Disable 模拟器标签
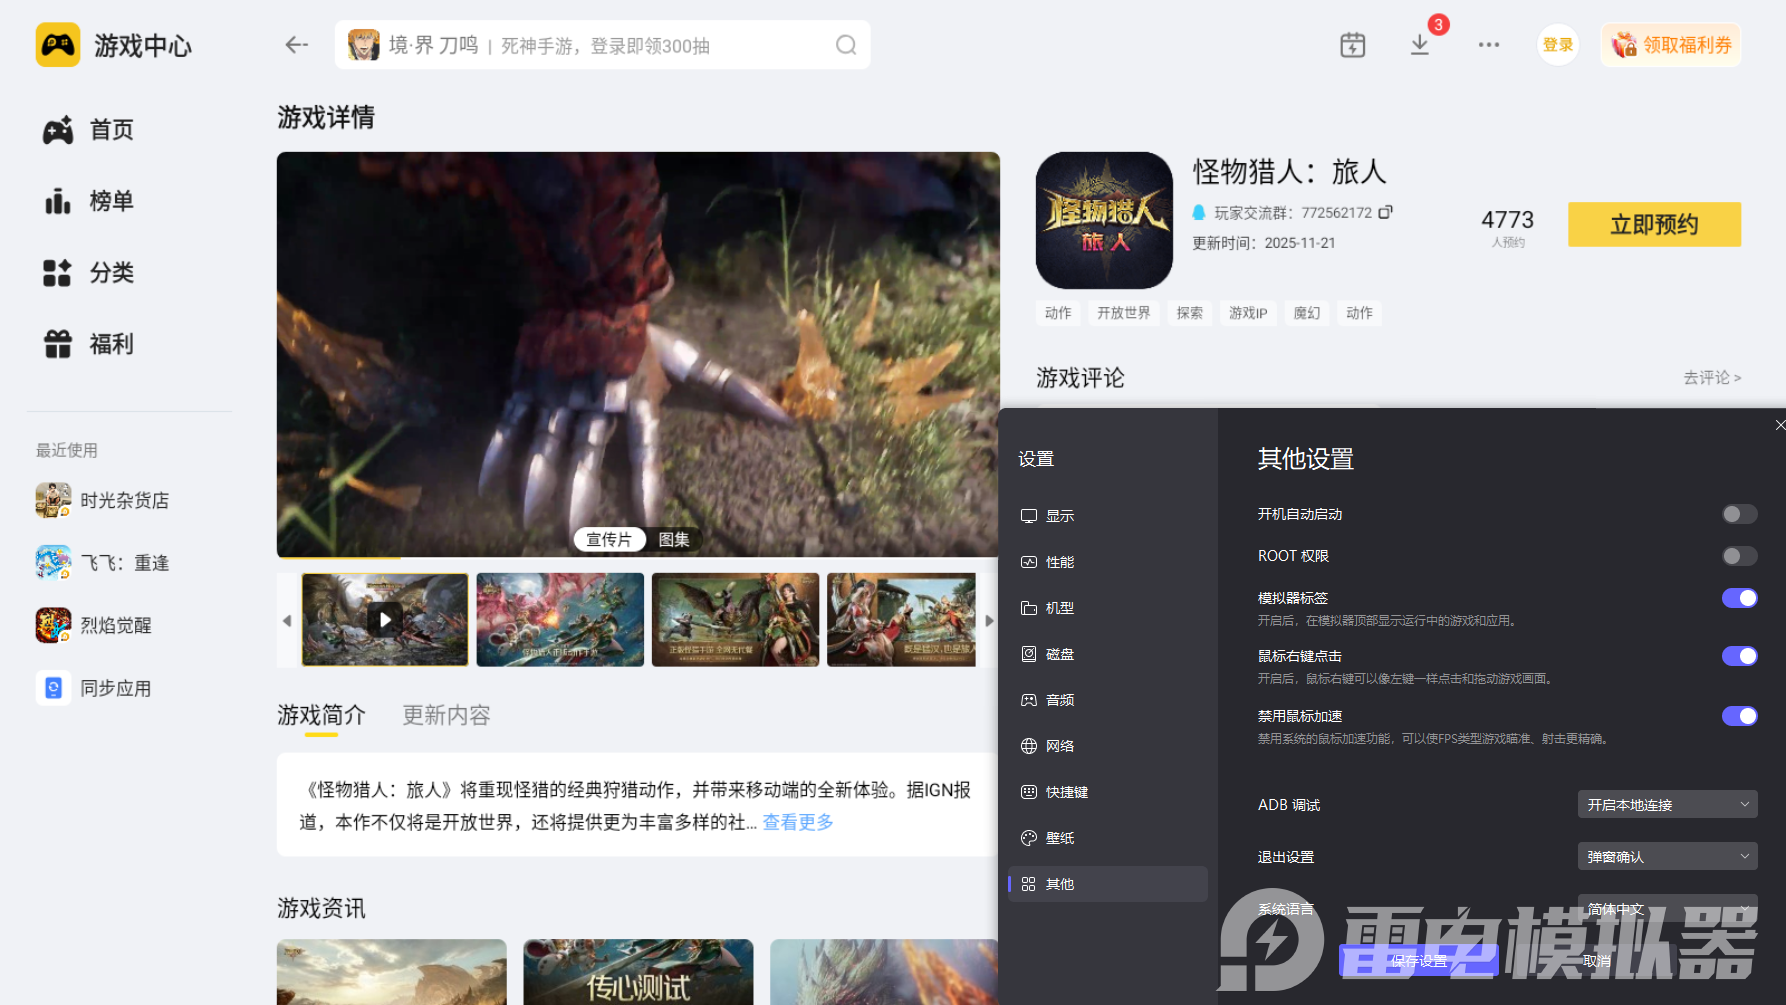Viewport: 1786px width, 1005px height. [1740, 597]
